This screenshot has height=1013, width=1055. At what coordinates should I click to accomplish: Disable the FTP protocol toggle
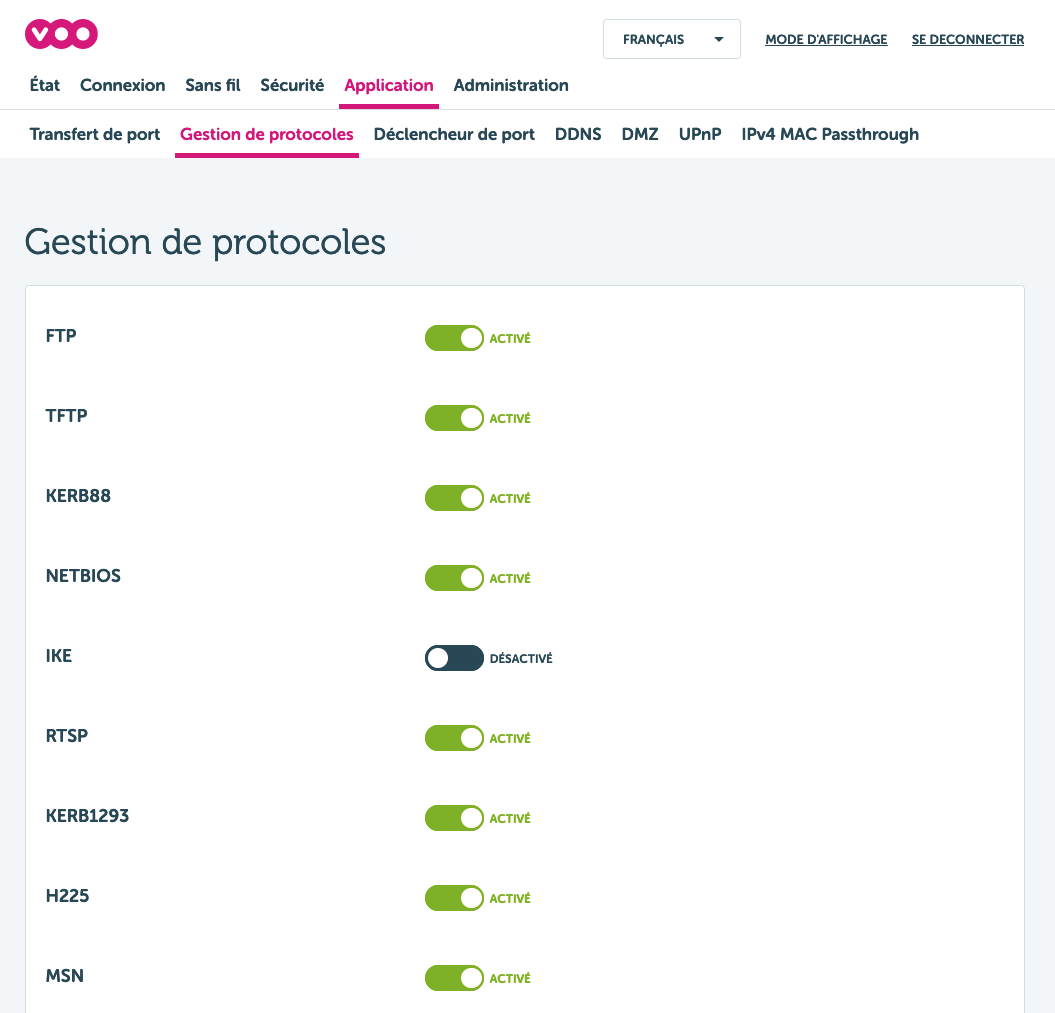tap(454, 338)
